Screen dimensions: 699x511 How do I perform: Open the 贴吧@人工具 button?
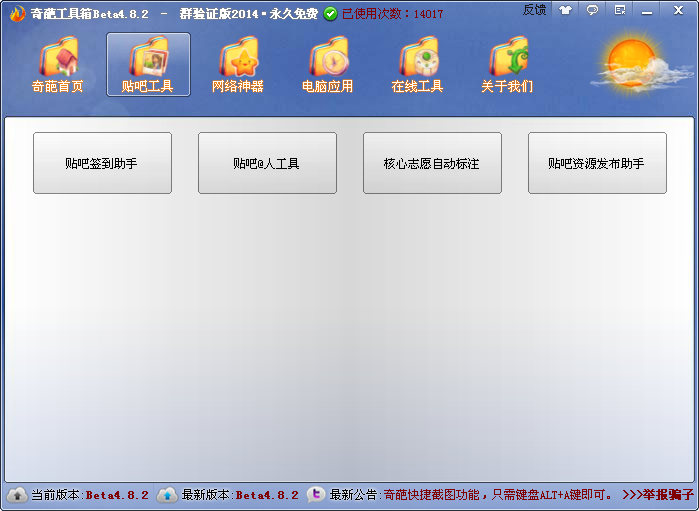pyautogui.click(x=267, y=163)
